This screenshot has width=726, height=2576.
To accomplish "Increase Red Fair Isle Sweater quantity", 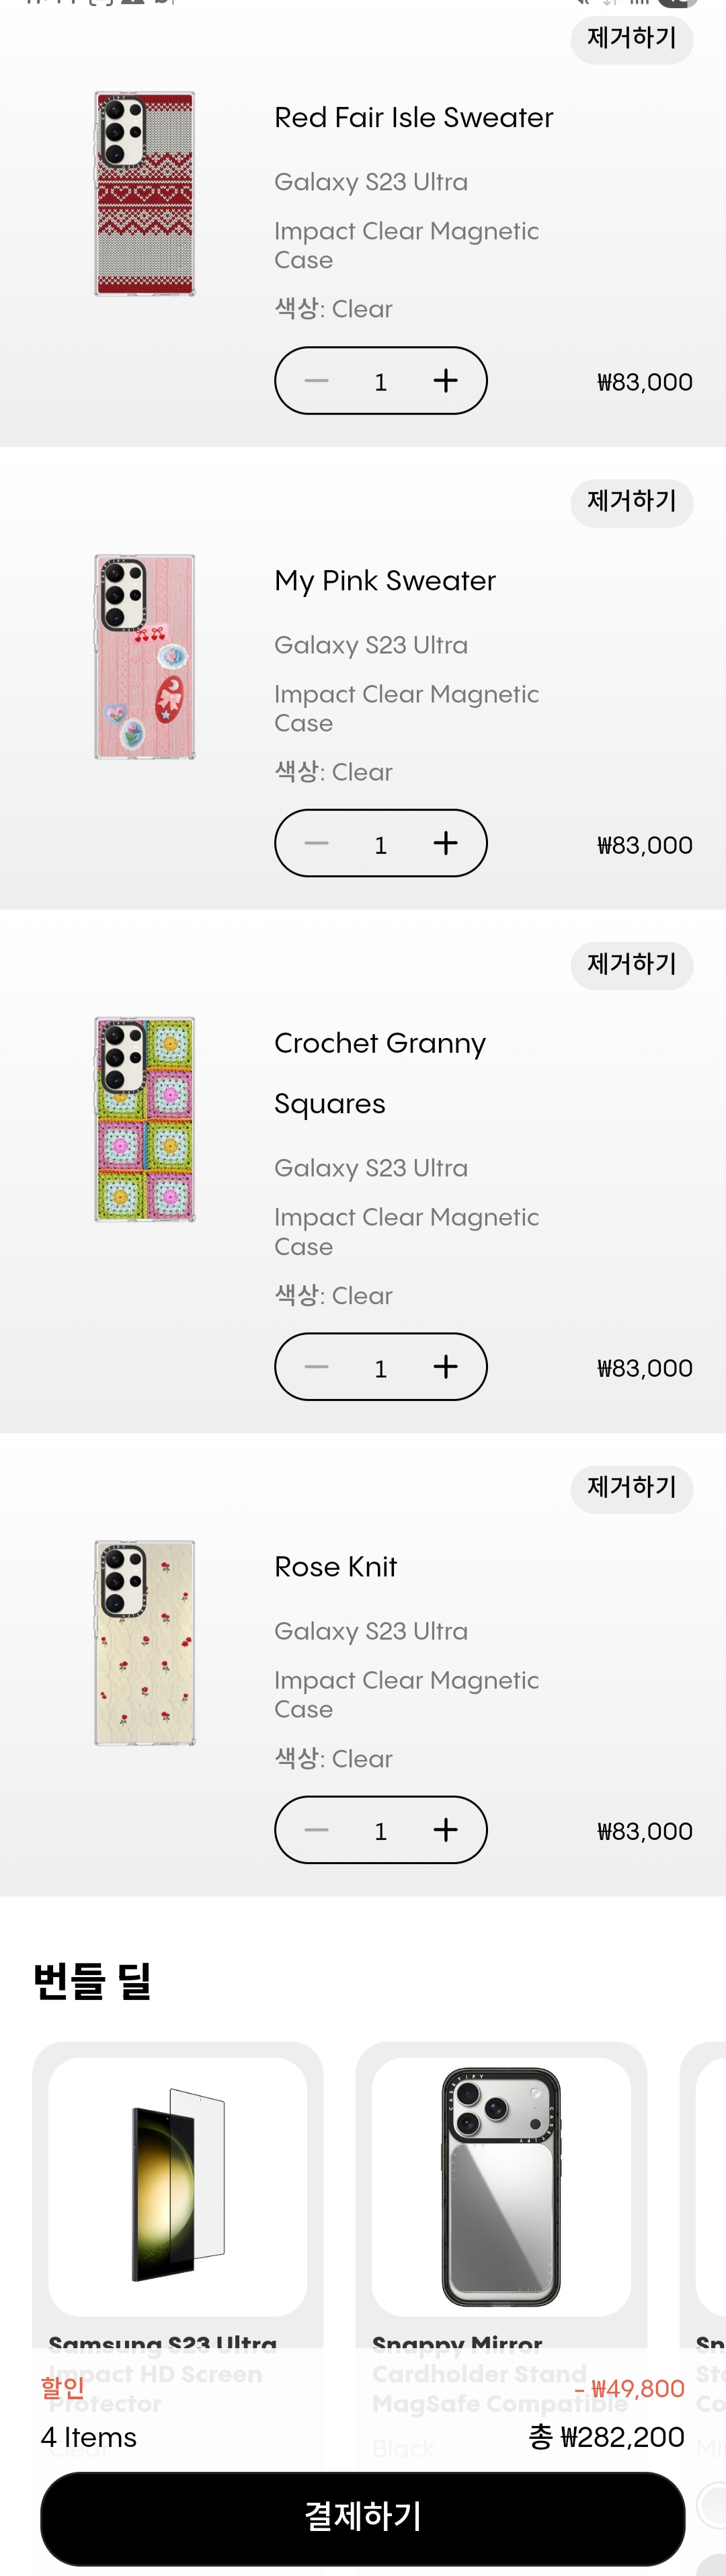I will tap(446, 381).
